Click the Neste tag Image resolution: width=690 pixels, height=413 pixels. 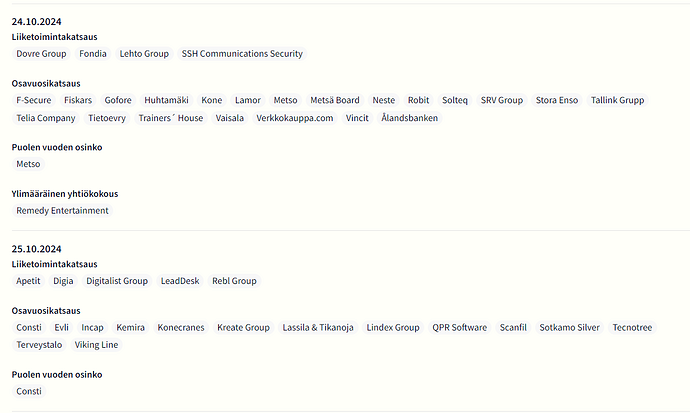click(x=384, y=100)
